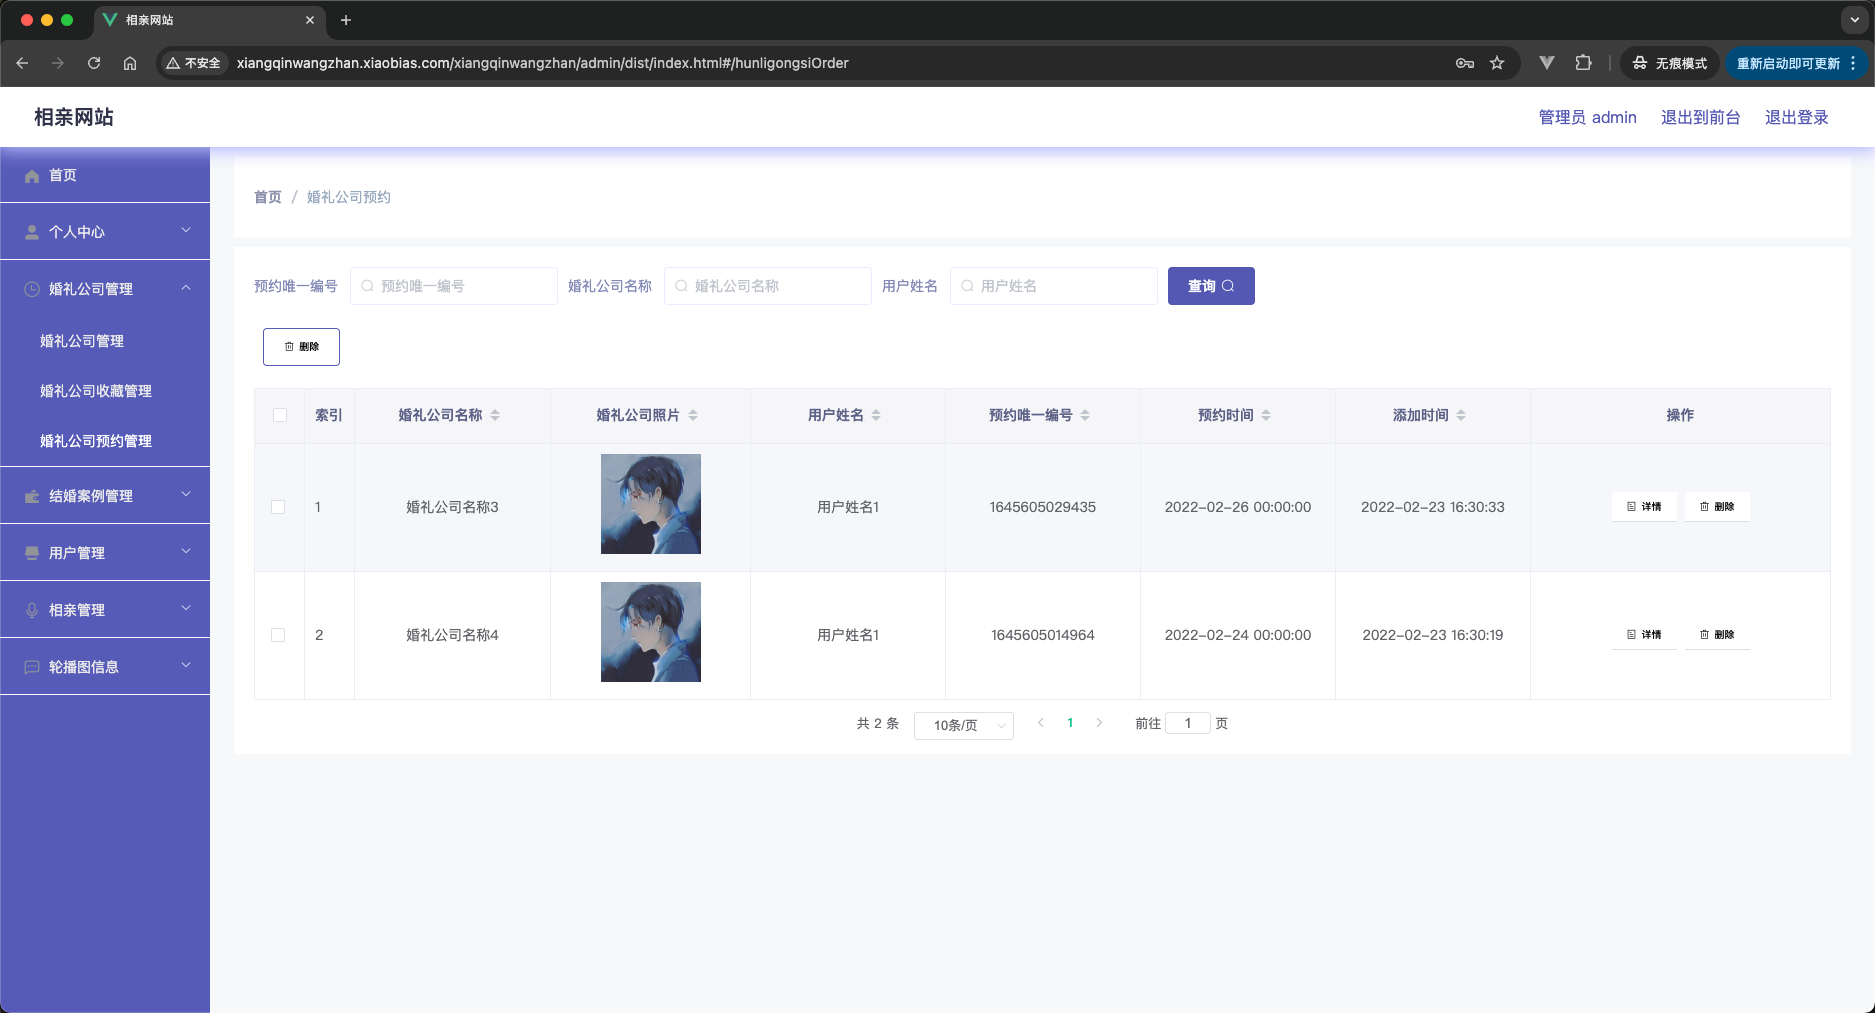Screen dimensions: 1875x1013
Task: Expand the 相亲管理 menu
Action: coord(186,609)
